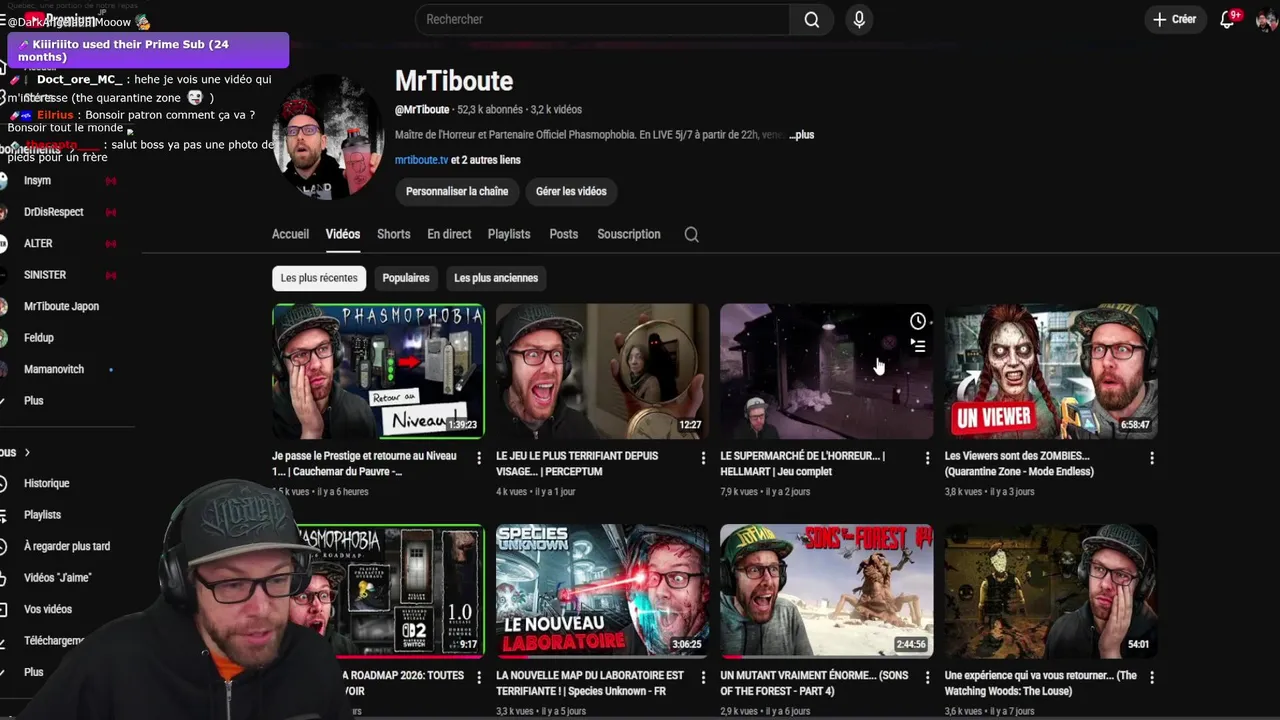The height and width of the screenshot is (720, 1280).
Task: Open Phasmophobia Niveau 1 video thumbnail
Action: tap(378, 371)
